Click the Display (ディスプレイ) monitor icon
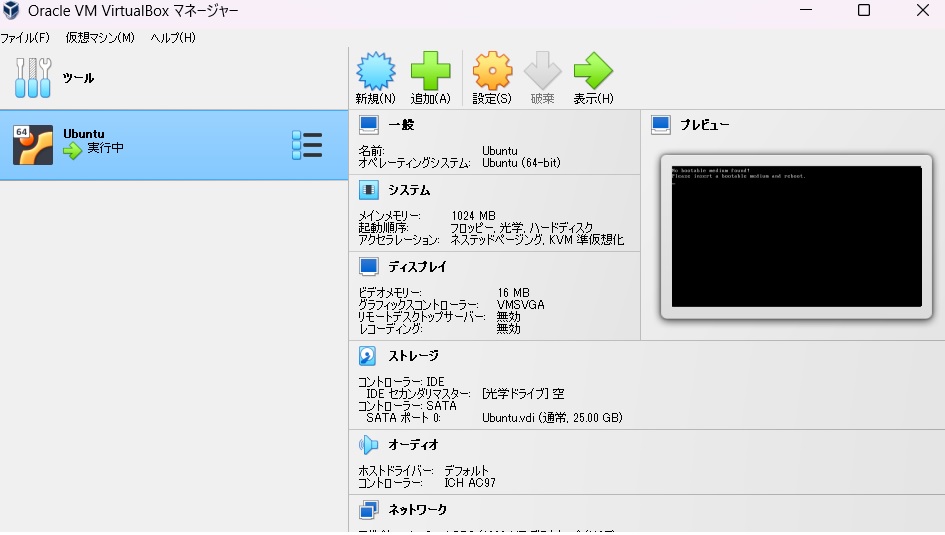945x535 pixels. (x=369, y=266)
